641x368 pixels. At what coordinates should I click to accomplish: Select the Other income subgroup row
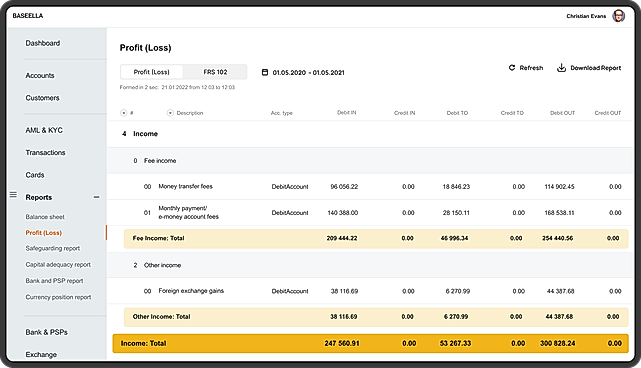pyautogui.click(x=370, y=265)
